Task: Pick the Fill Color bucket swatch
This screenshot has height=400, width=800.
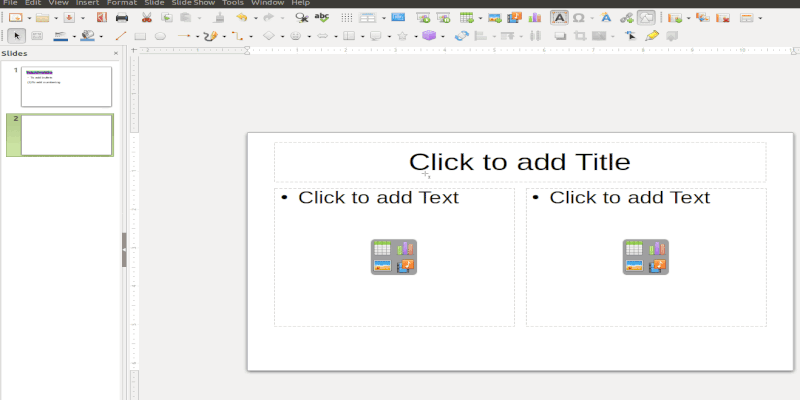Action: tap(88, 36)
